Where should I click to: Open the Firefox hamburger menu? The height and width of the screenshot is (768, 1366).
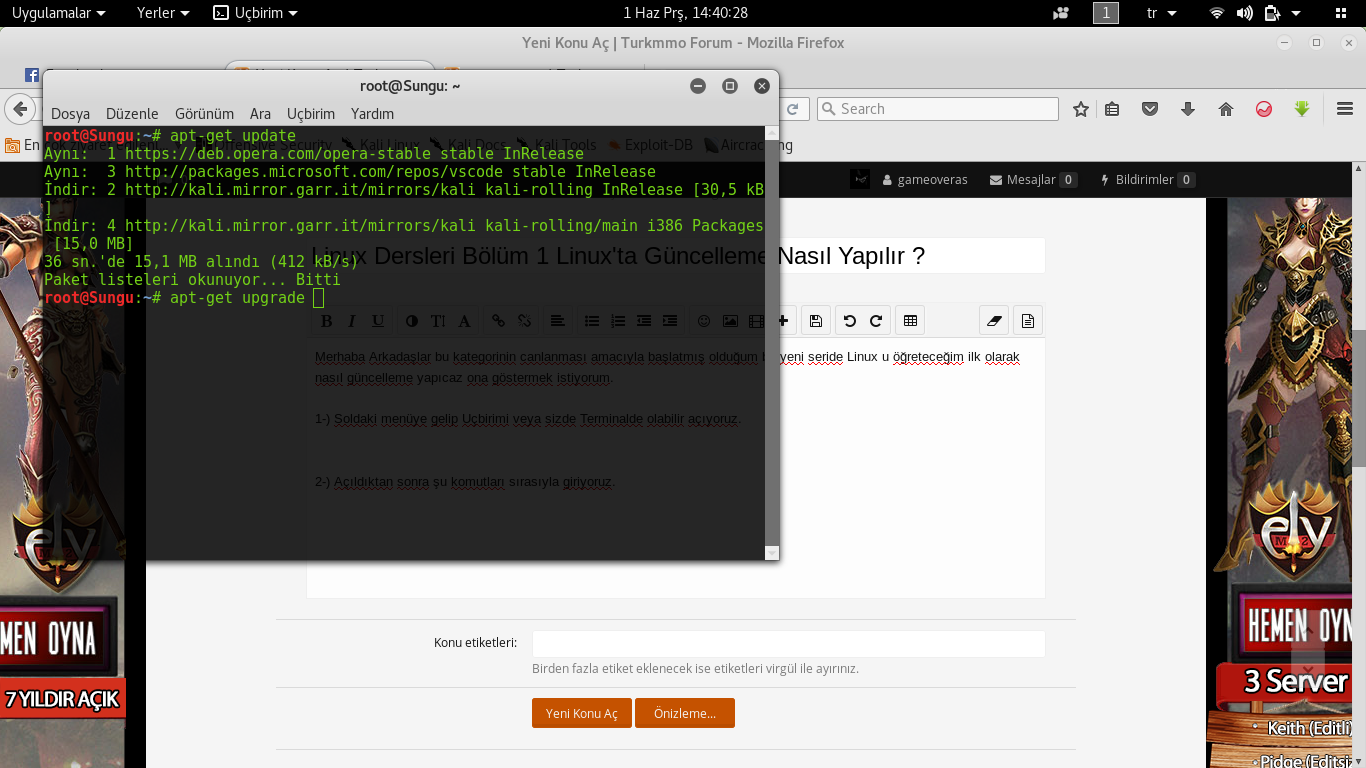coord(1345,109)
